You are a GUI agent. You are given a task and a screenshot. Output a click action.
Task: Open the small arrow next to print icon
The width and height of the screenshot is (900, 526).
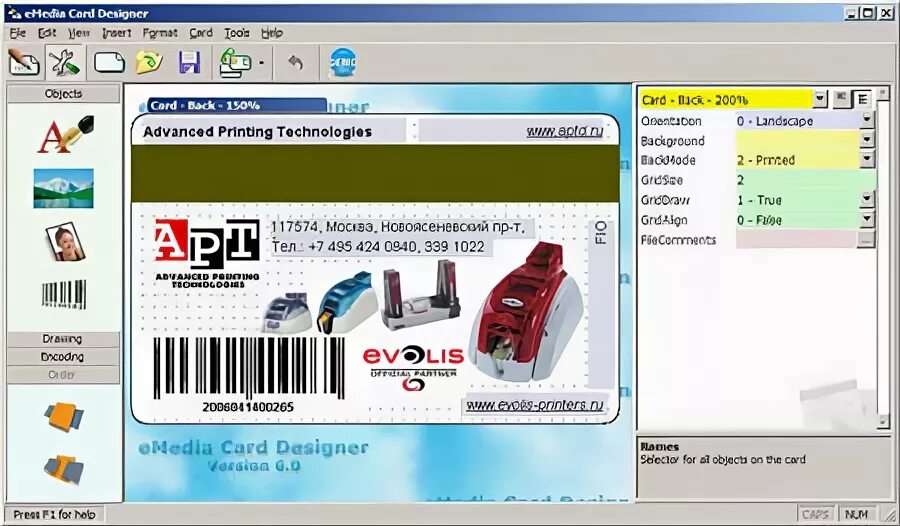pyautogui.click(x=262, y=63)
